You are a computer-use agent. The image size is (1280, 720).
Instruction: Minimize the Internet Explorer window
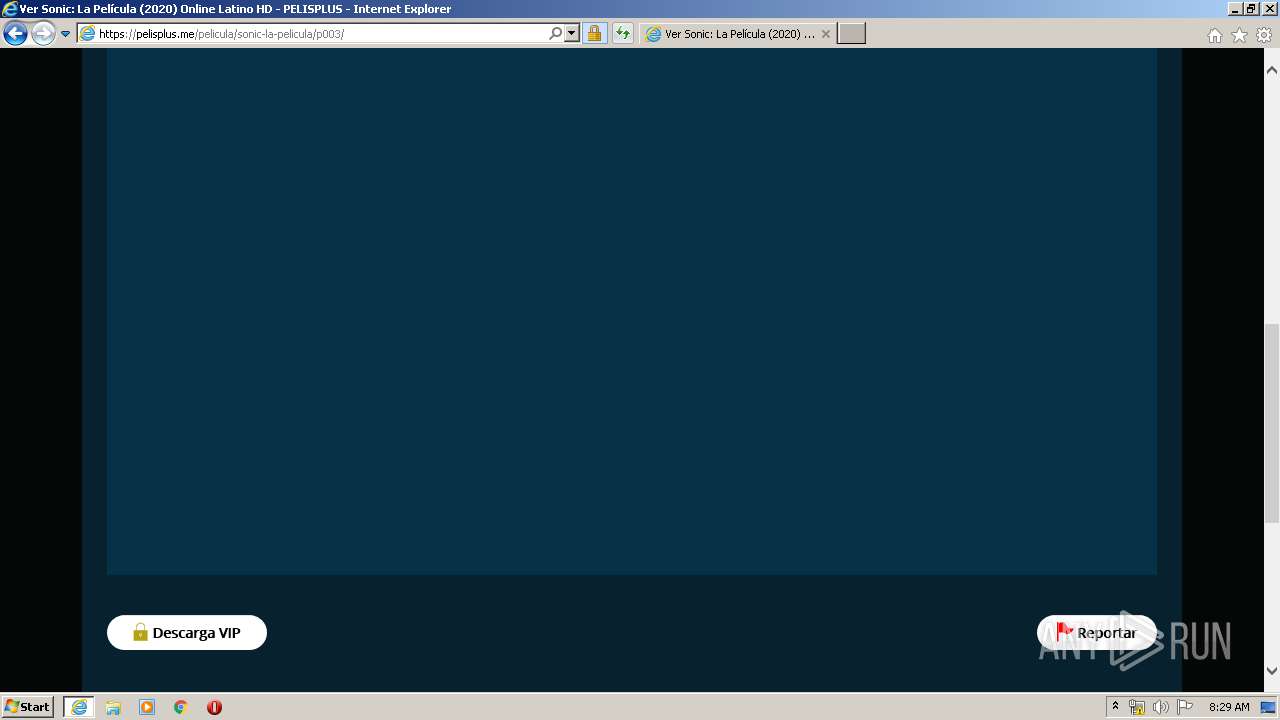[x=1235, y=8]
